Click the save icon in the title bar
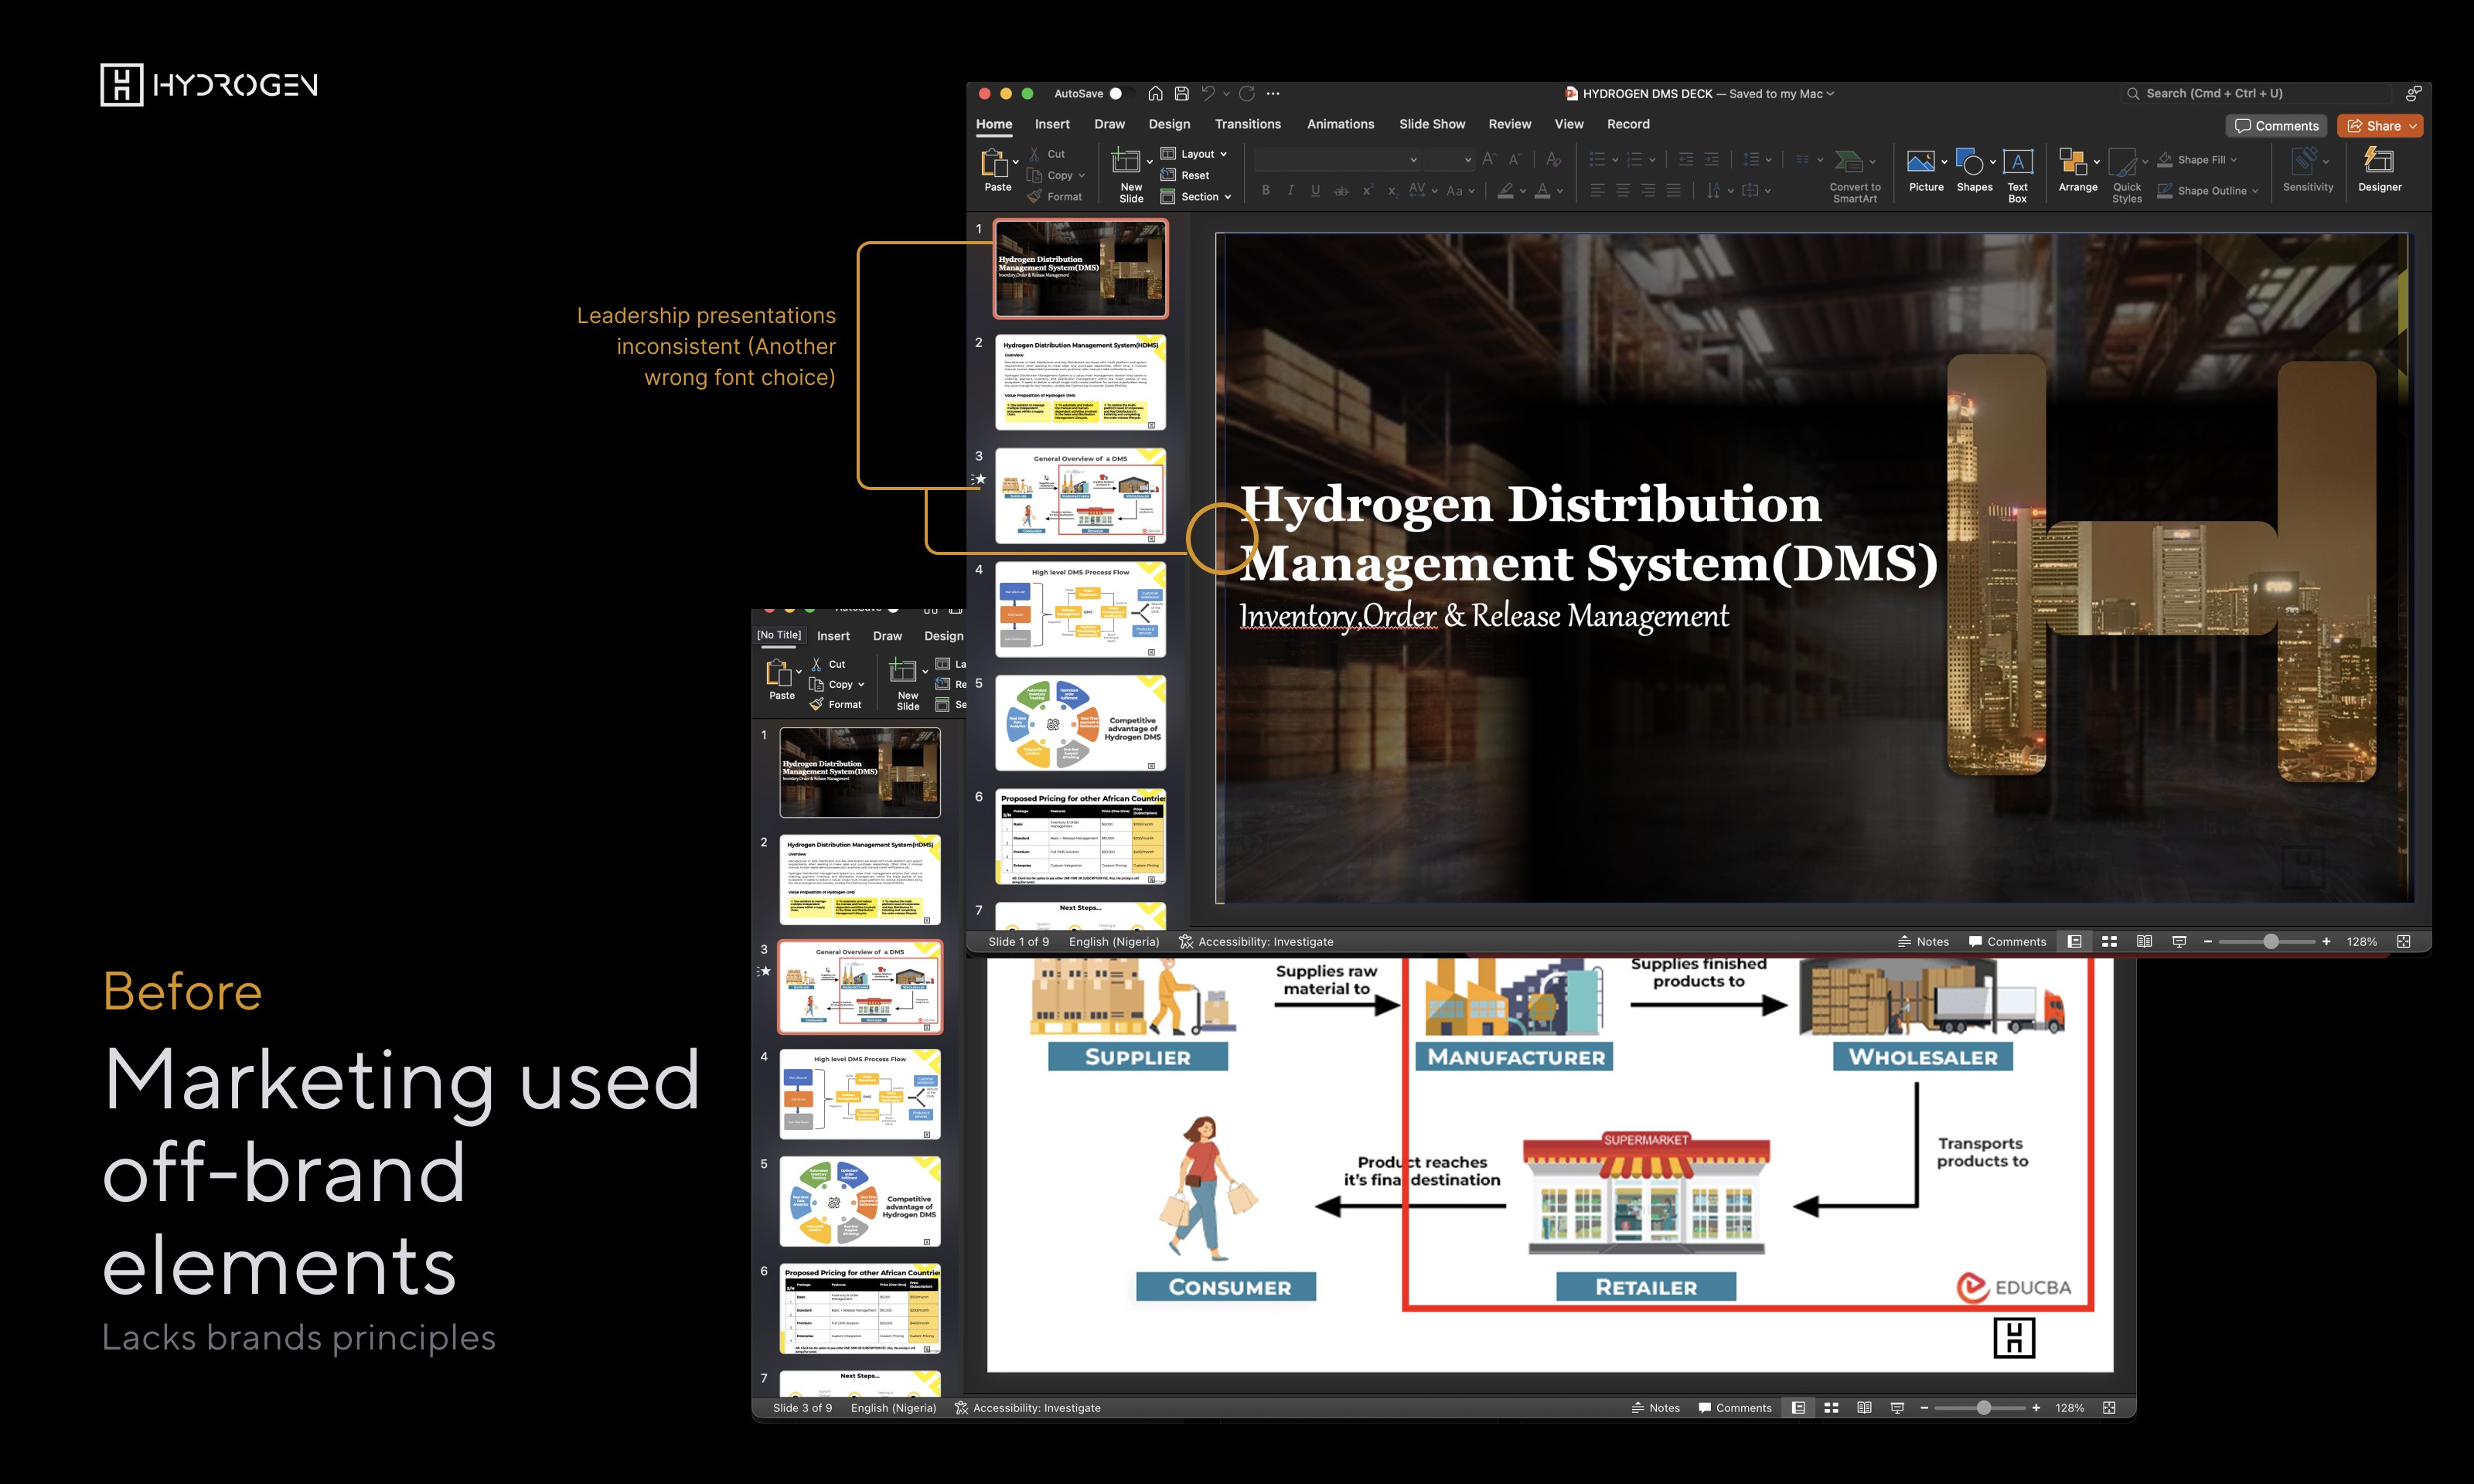The height and width of the screenshot is (1484, 2474). tap(1181, 93)
